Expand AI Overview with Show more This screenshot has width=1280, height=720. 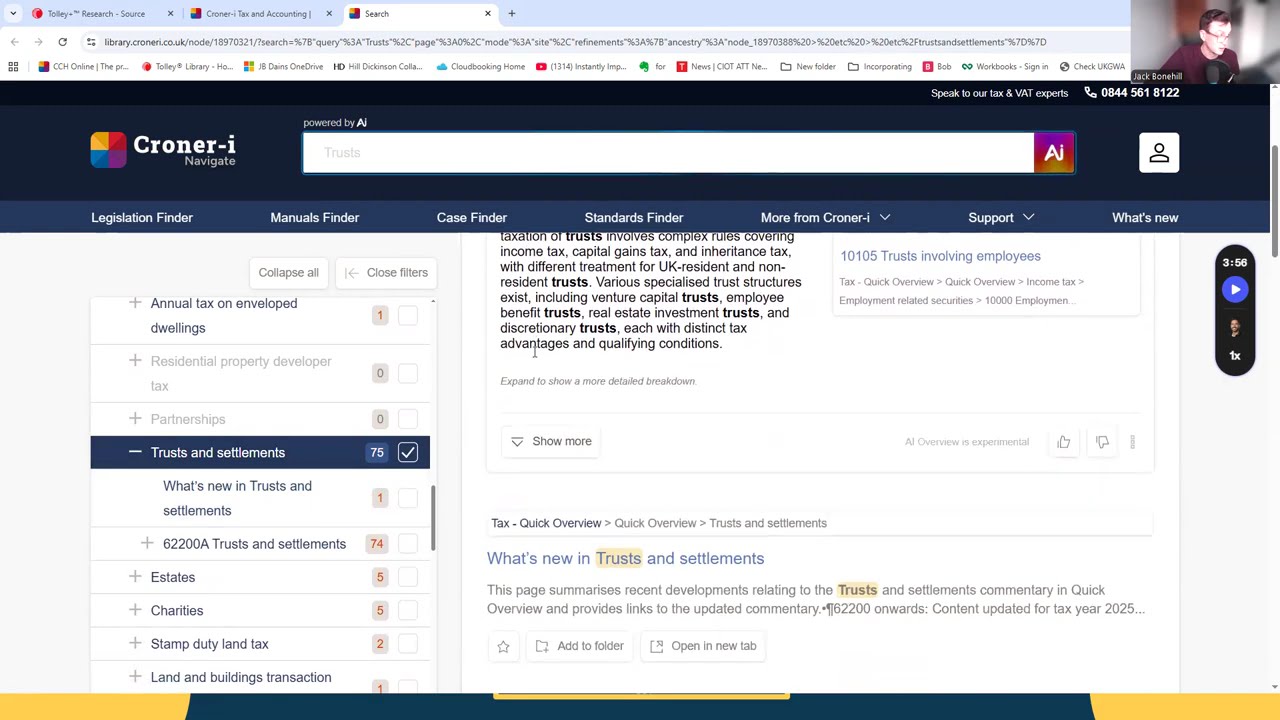pos(552,441)
